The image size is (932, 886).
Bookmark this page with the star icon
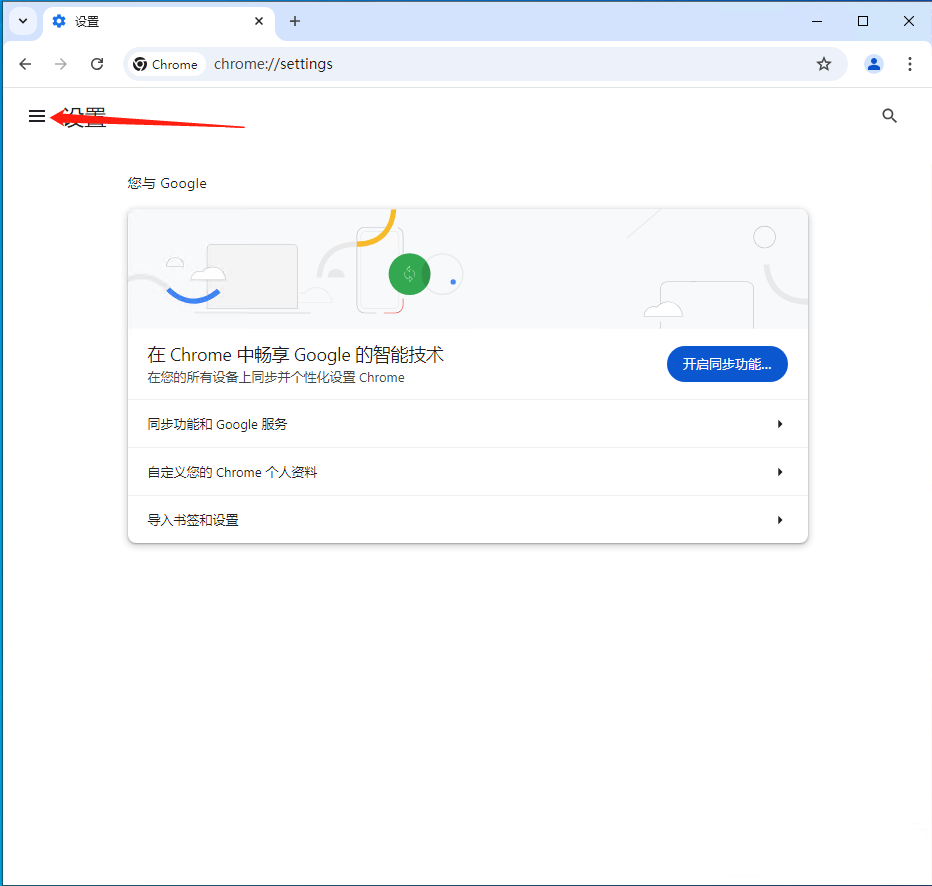824,64
